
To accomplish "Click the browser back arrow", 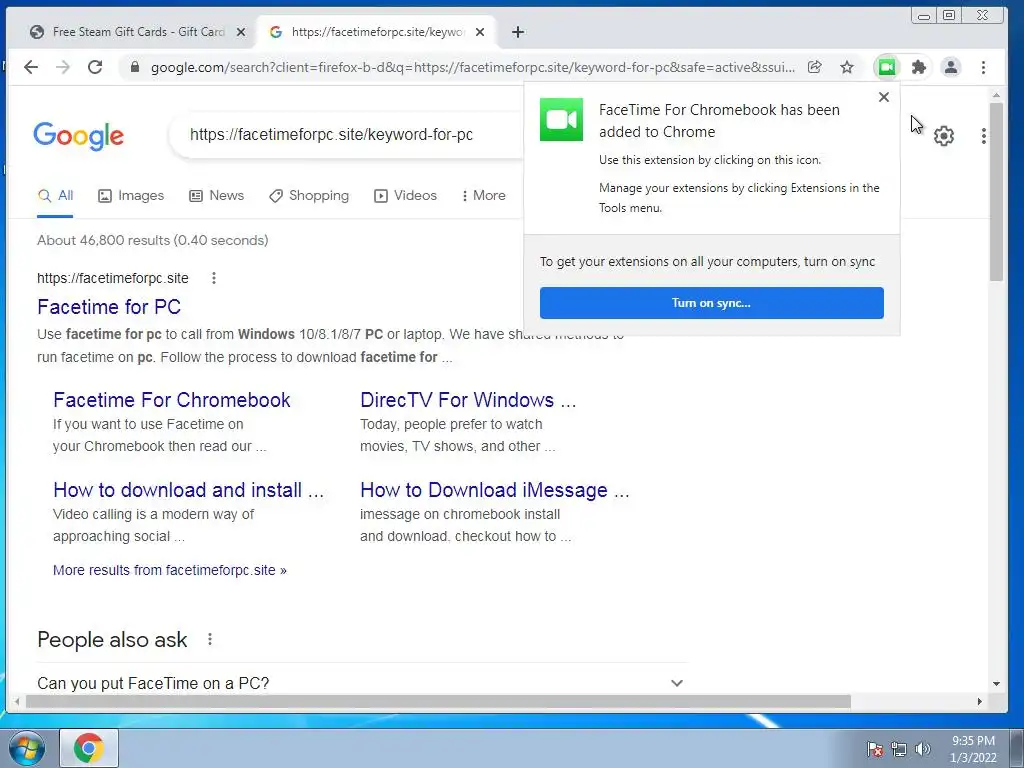I will (x=31, y=67).
